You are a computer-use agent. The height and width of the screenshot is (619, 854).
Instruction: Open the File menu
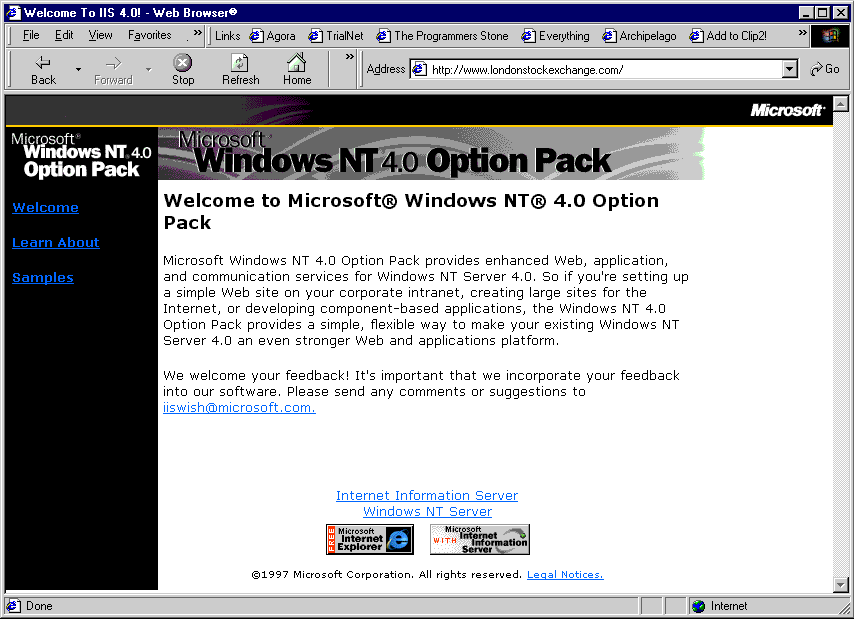31,35
